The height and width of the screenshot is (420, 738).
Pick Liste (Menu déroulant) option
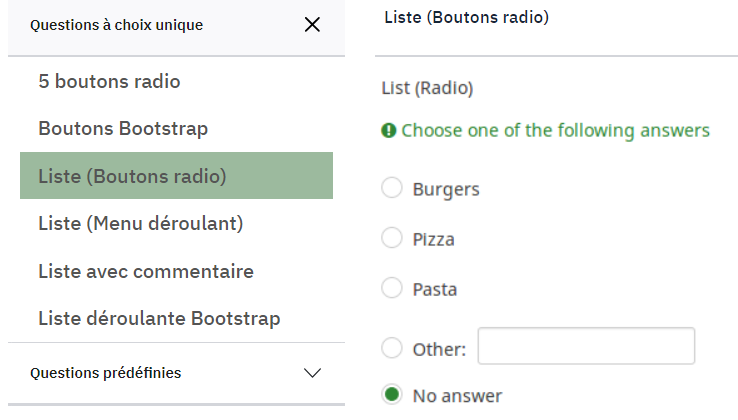(x=140, y=223)
